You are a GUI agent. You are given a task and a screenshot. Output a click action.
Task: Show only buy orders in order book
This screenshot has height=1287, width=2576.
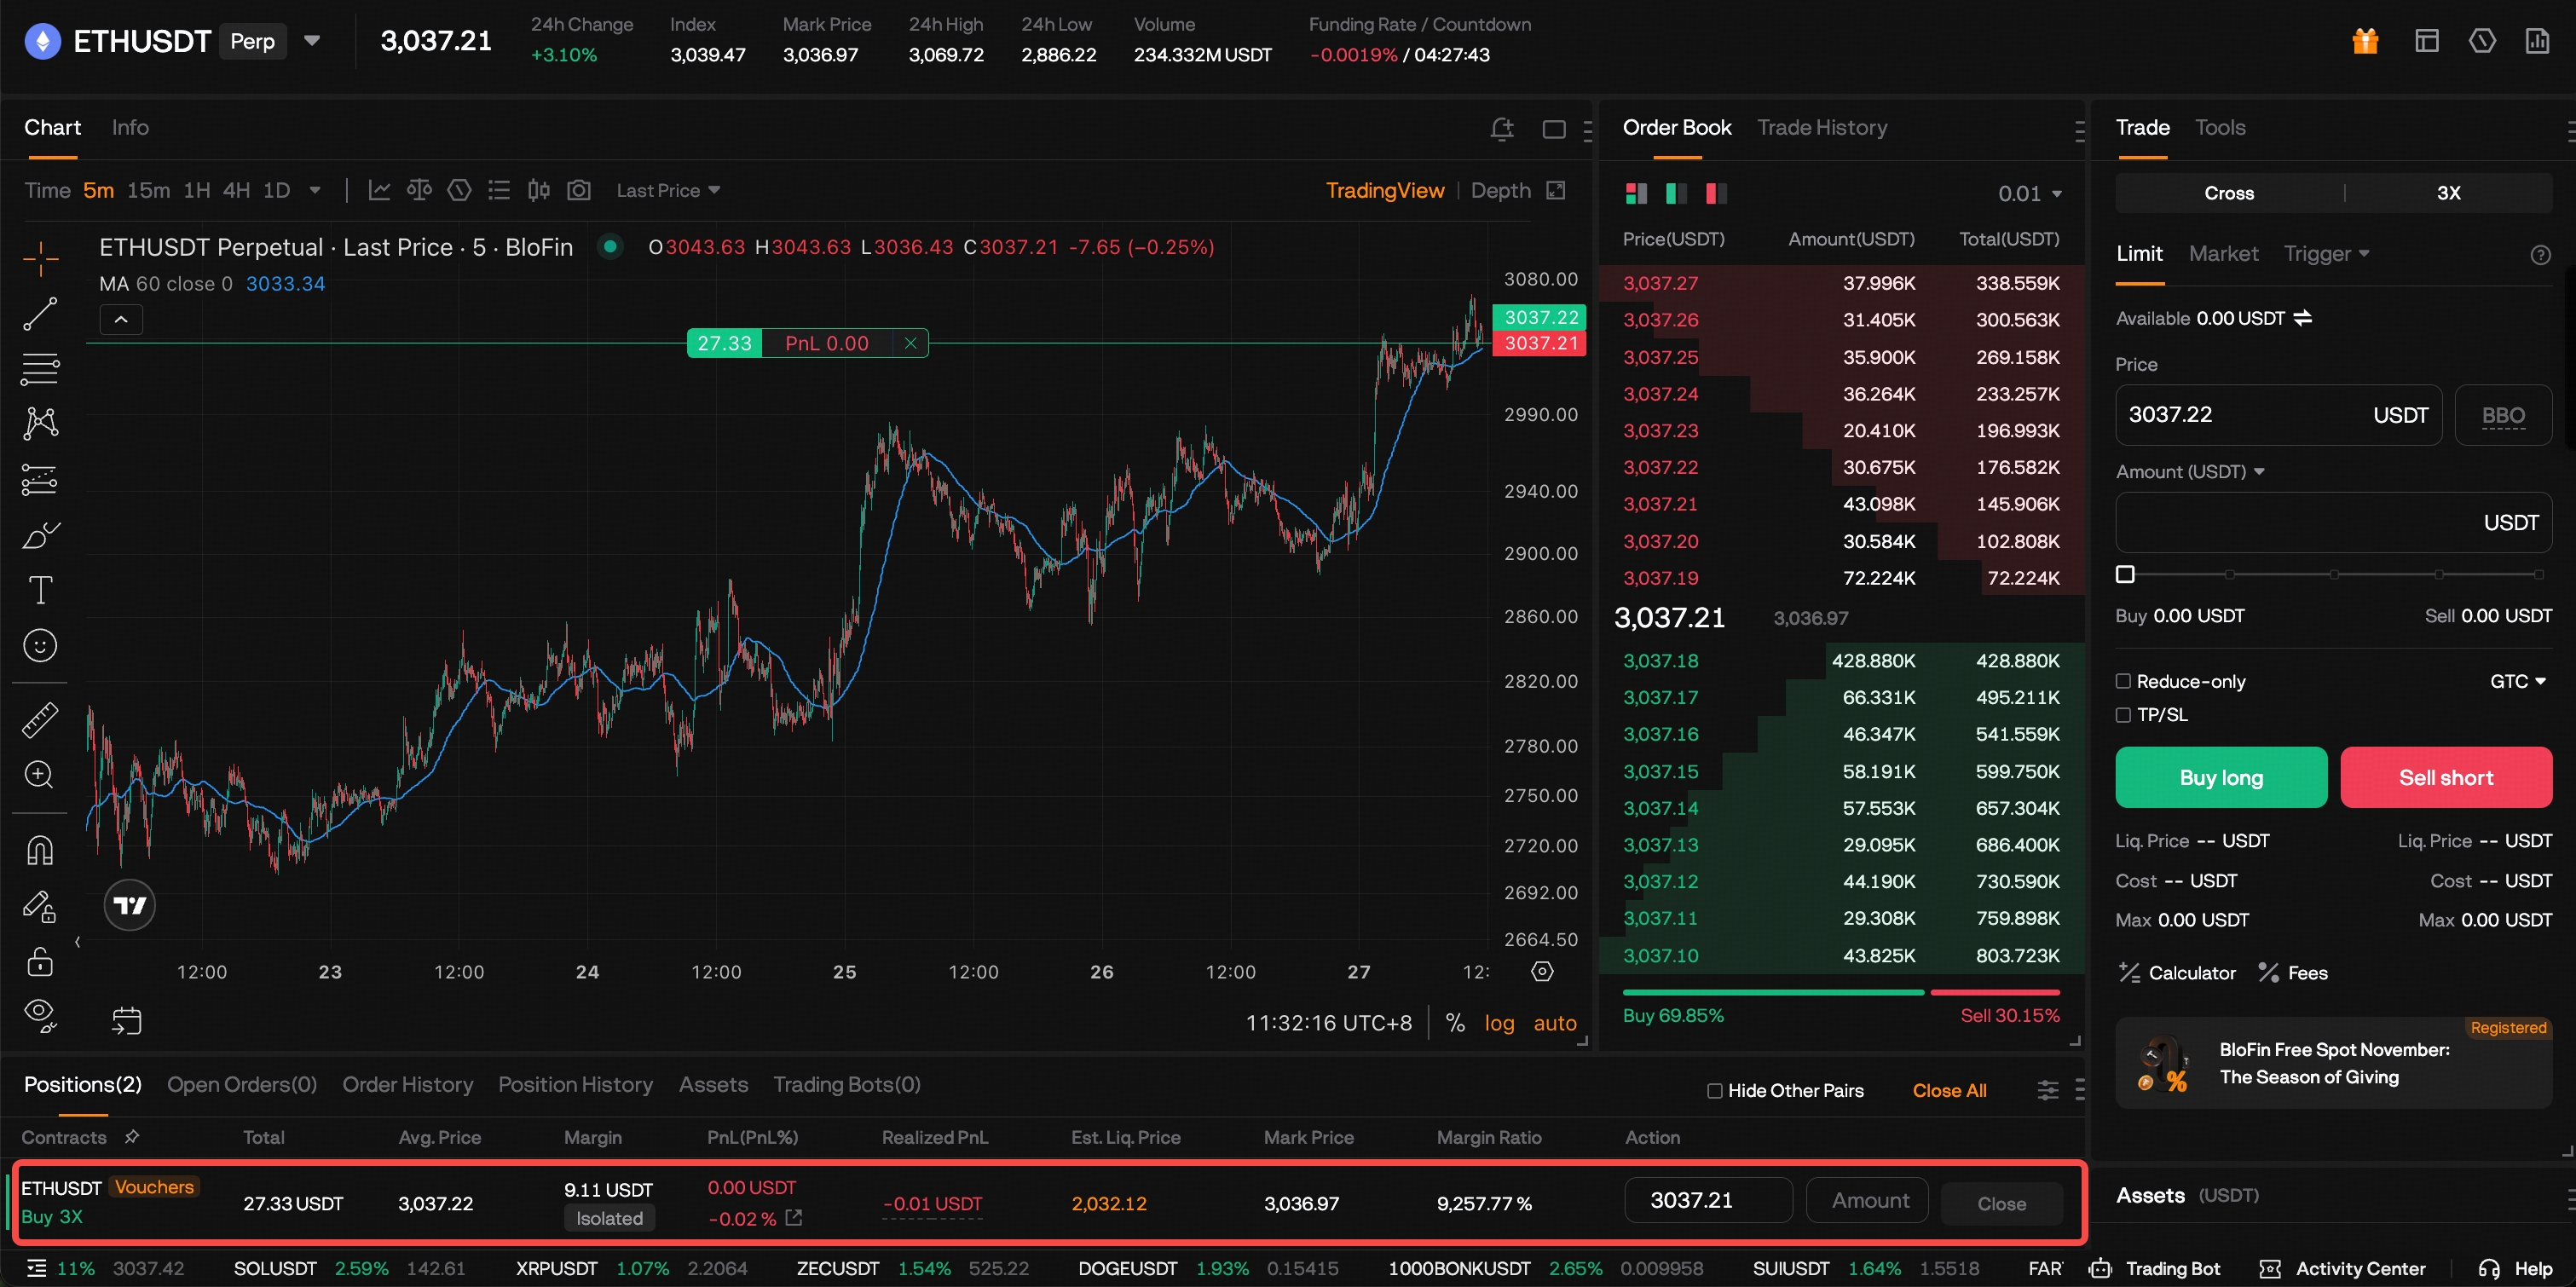click(x=1676, y=193)
